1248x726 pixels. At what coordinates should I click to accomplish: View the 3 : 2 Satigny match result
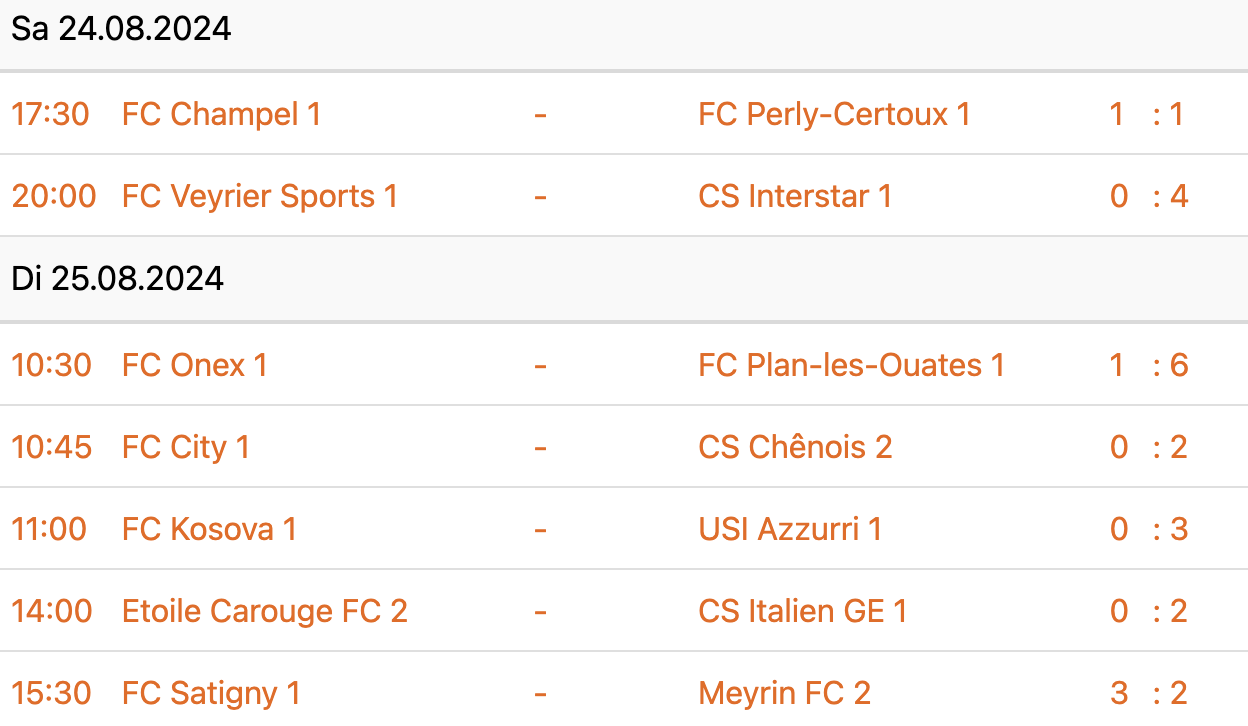tap(1148, 693)
